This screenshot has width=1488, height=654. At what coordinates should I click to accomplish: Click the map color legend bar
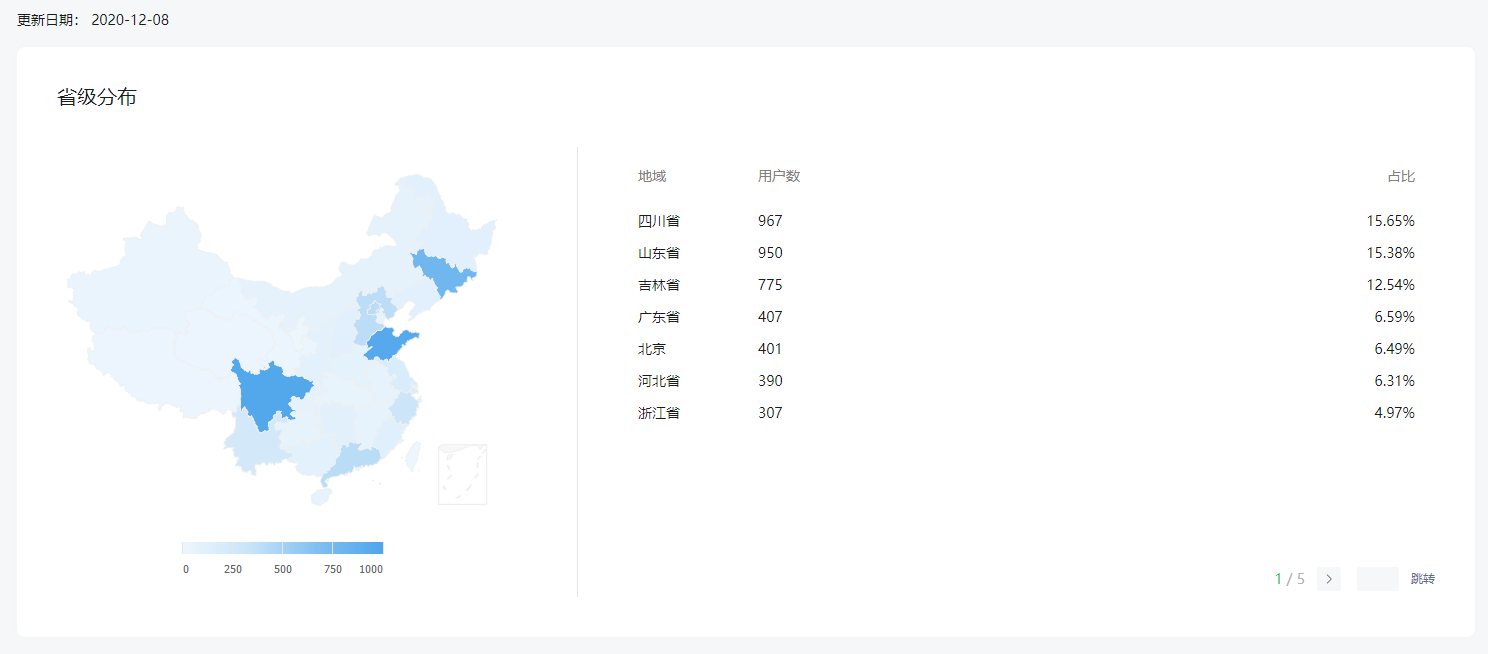(x=282, y=548)
